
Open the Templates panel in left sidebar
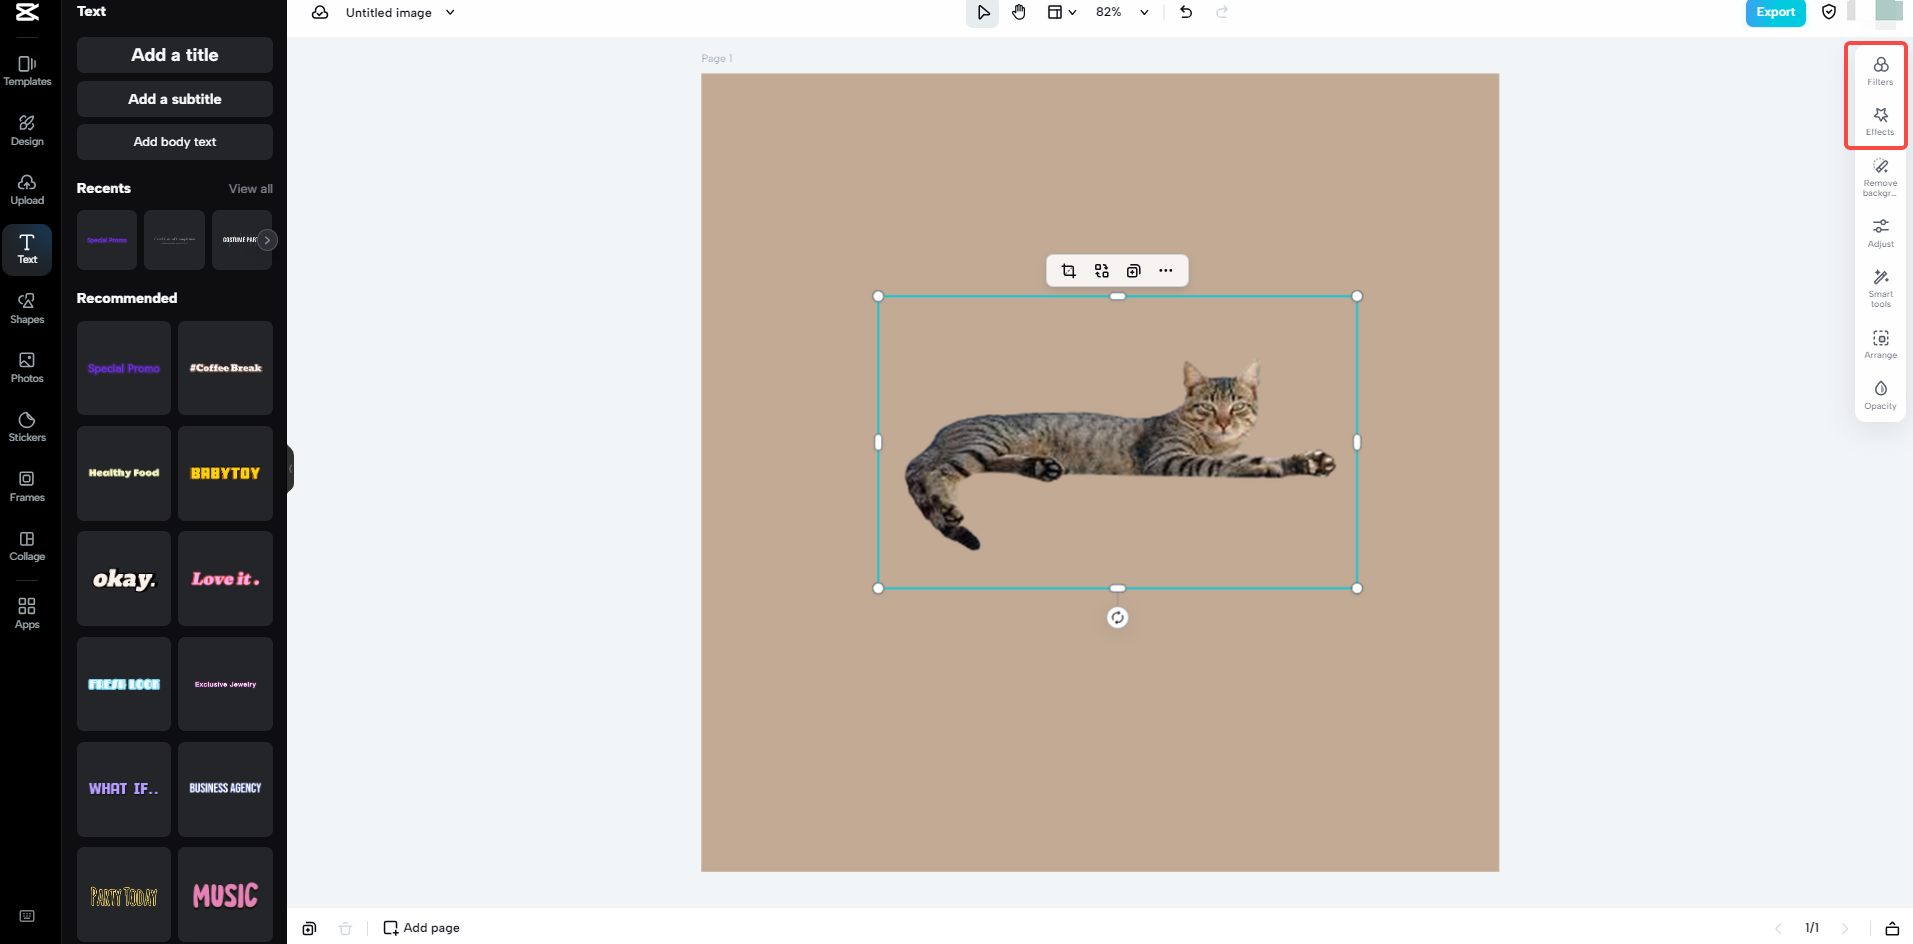click(27, 69)
